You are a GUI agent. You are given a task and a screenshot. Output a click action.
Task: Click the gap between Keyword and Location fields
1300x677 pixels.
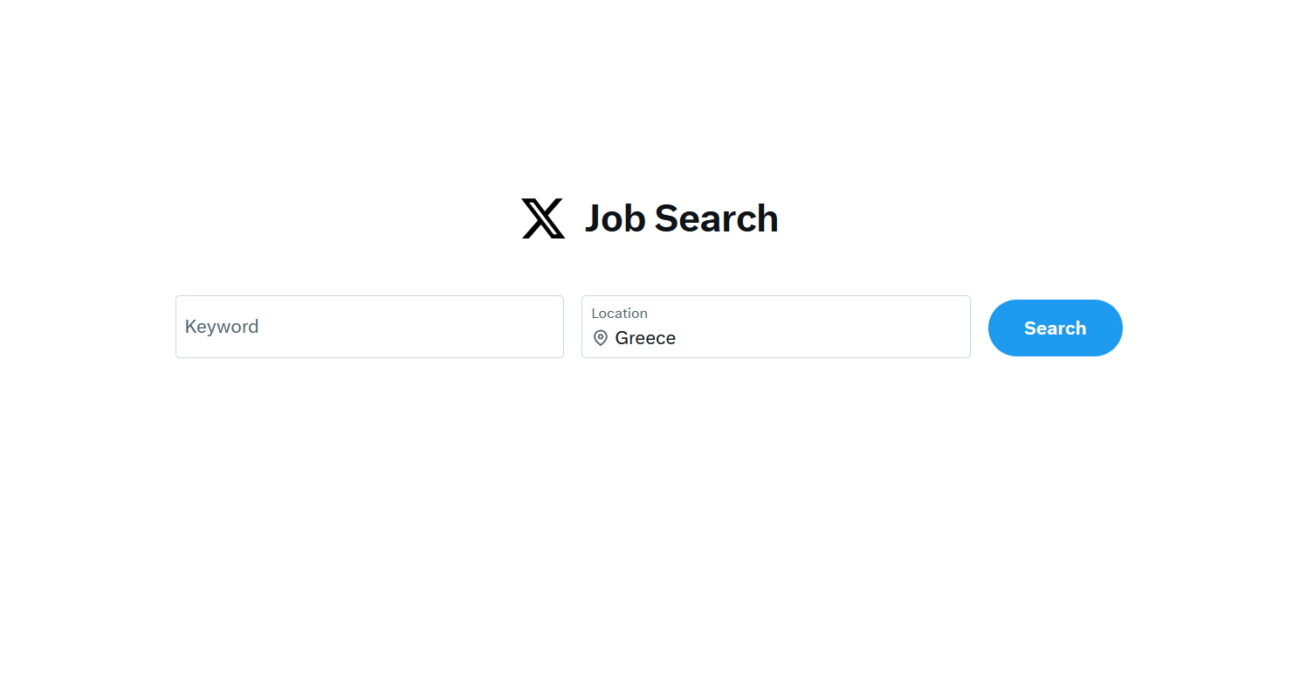point(573,326)
